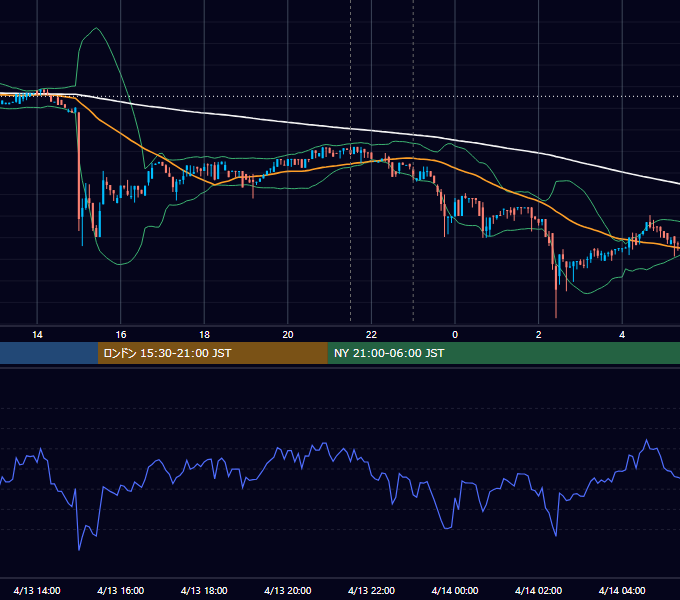The width and height of the screenshot is (680, 600).
Task: Click the hour label 4 on price chart axis
Action: click(x=622, y=335)
